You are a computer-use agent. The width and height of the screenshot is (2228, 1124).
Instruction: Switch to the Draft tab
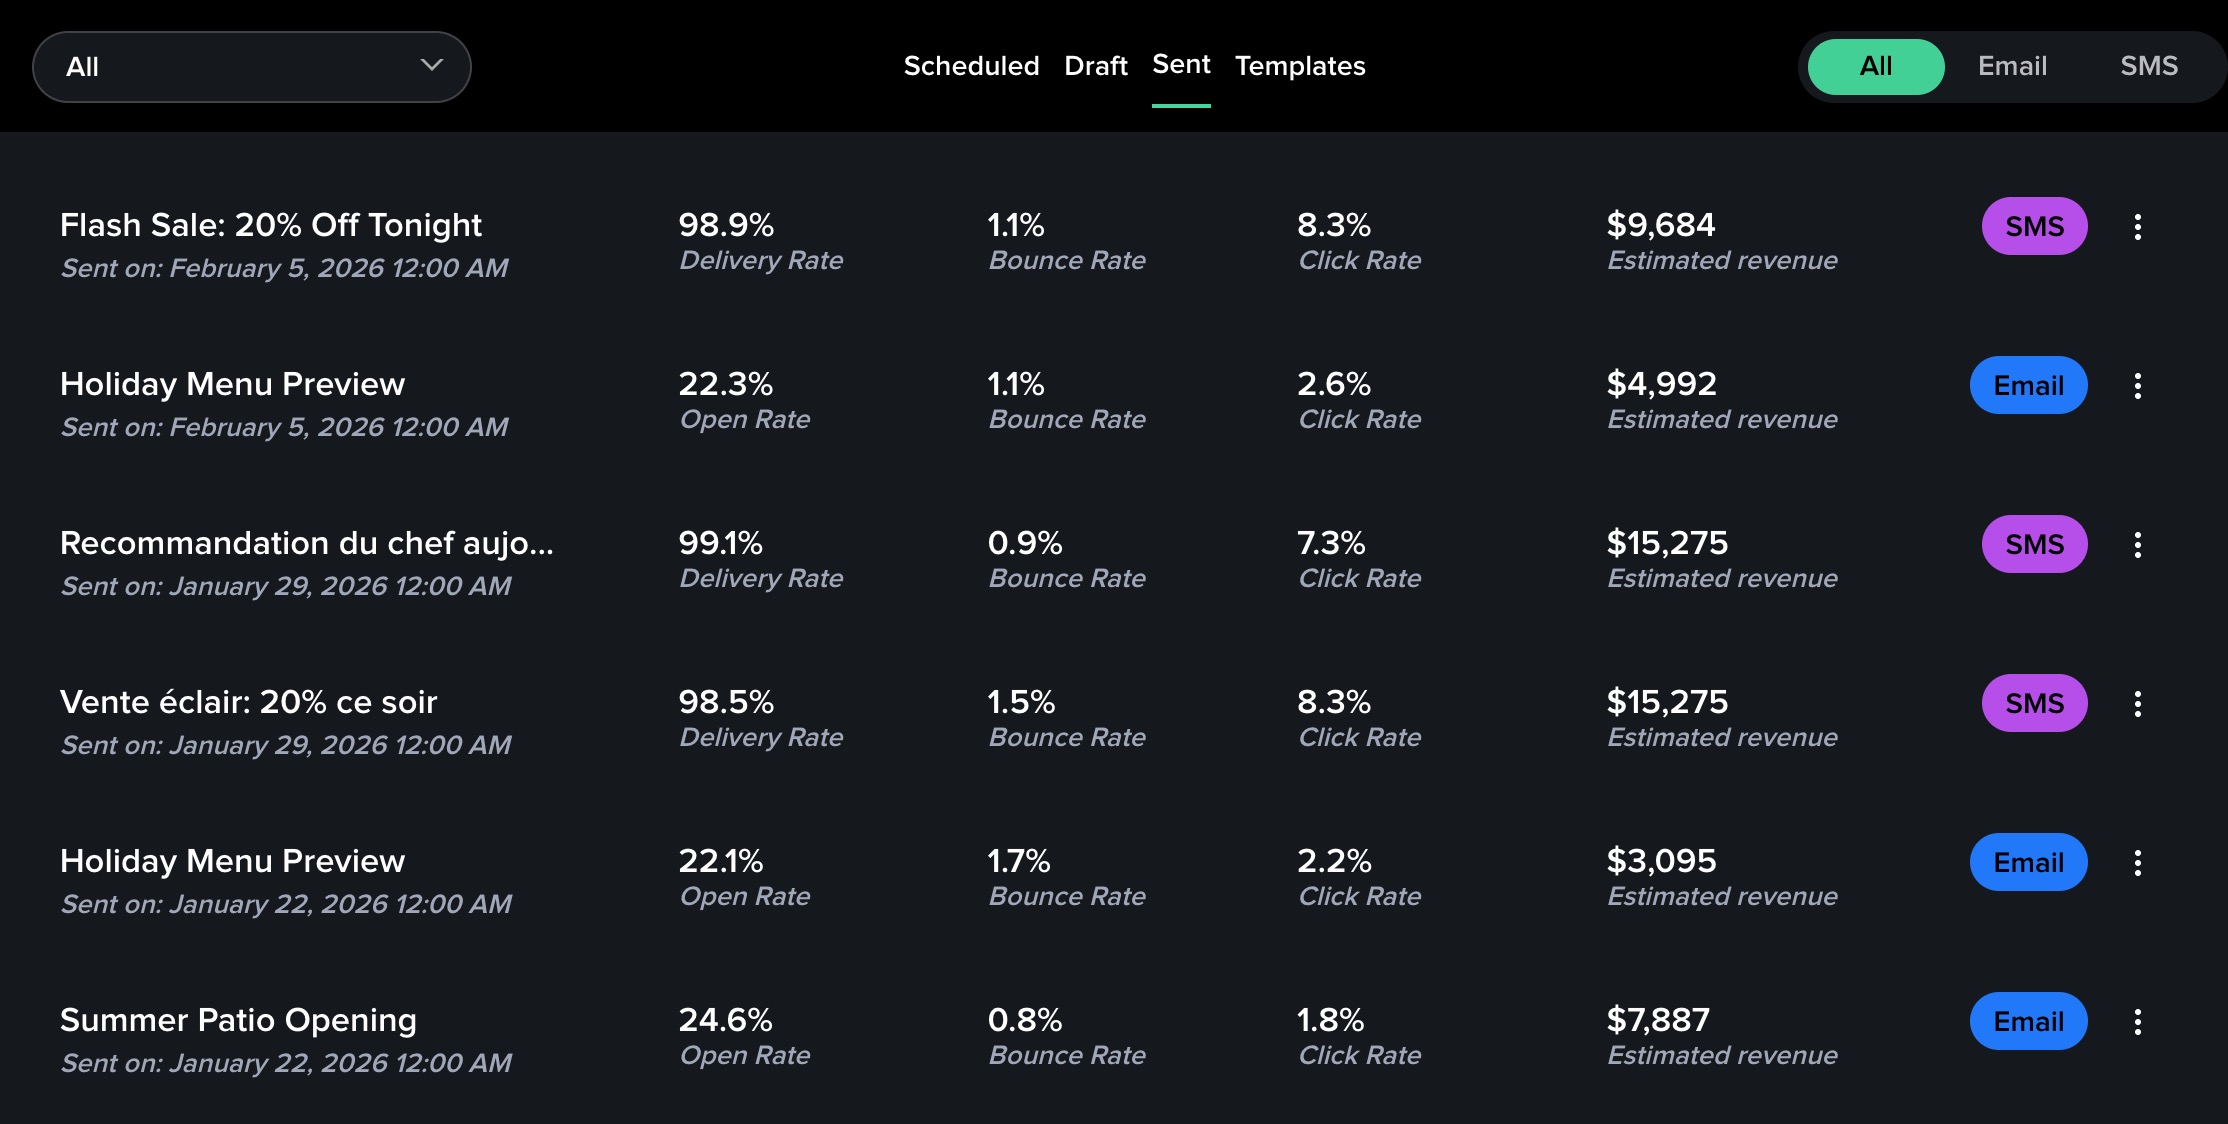[1095, 66]
